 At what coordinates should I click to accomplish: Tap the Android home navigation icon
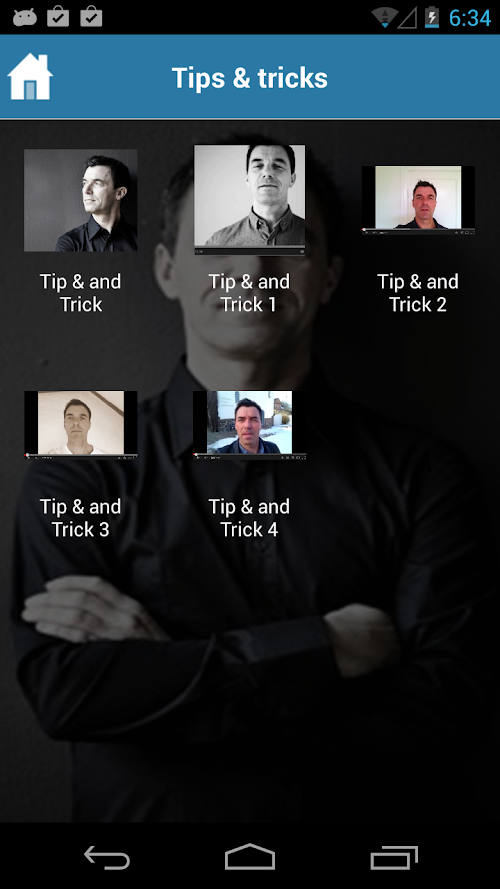coord(250,857)
